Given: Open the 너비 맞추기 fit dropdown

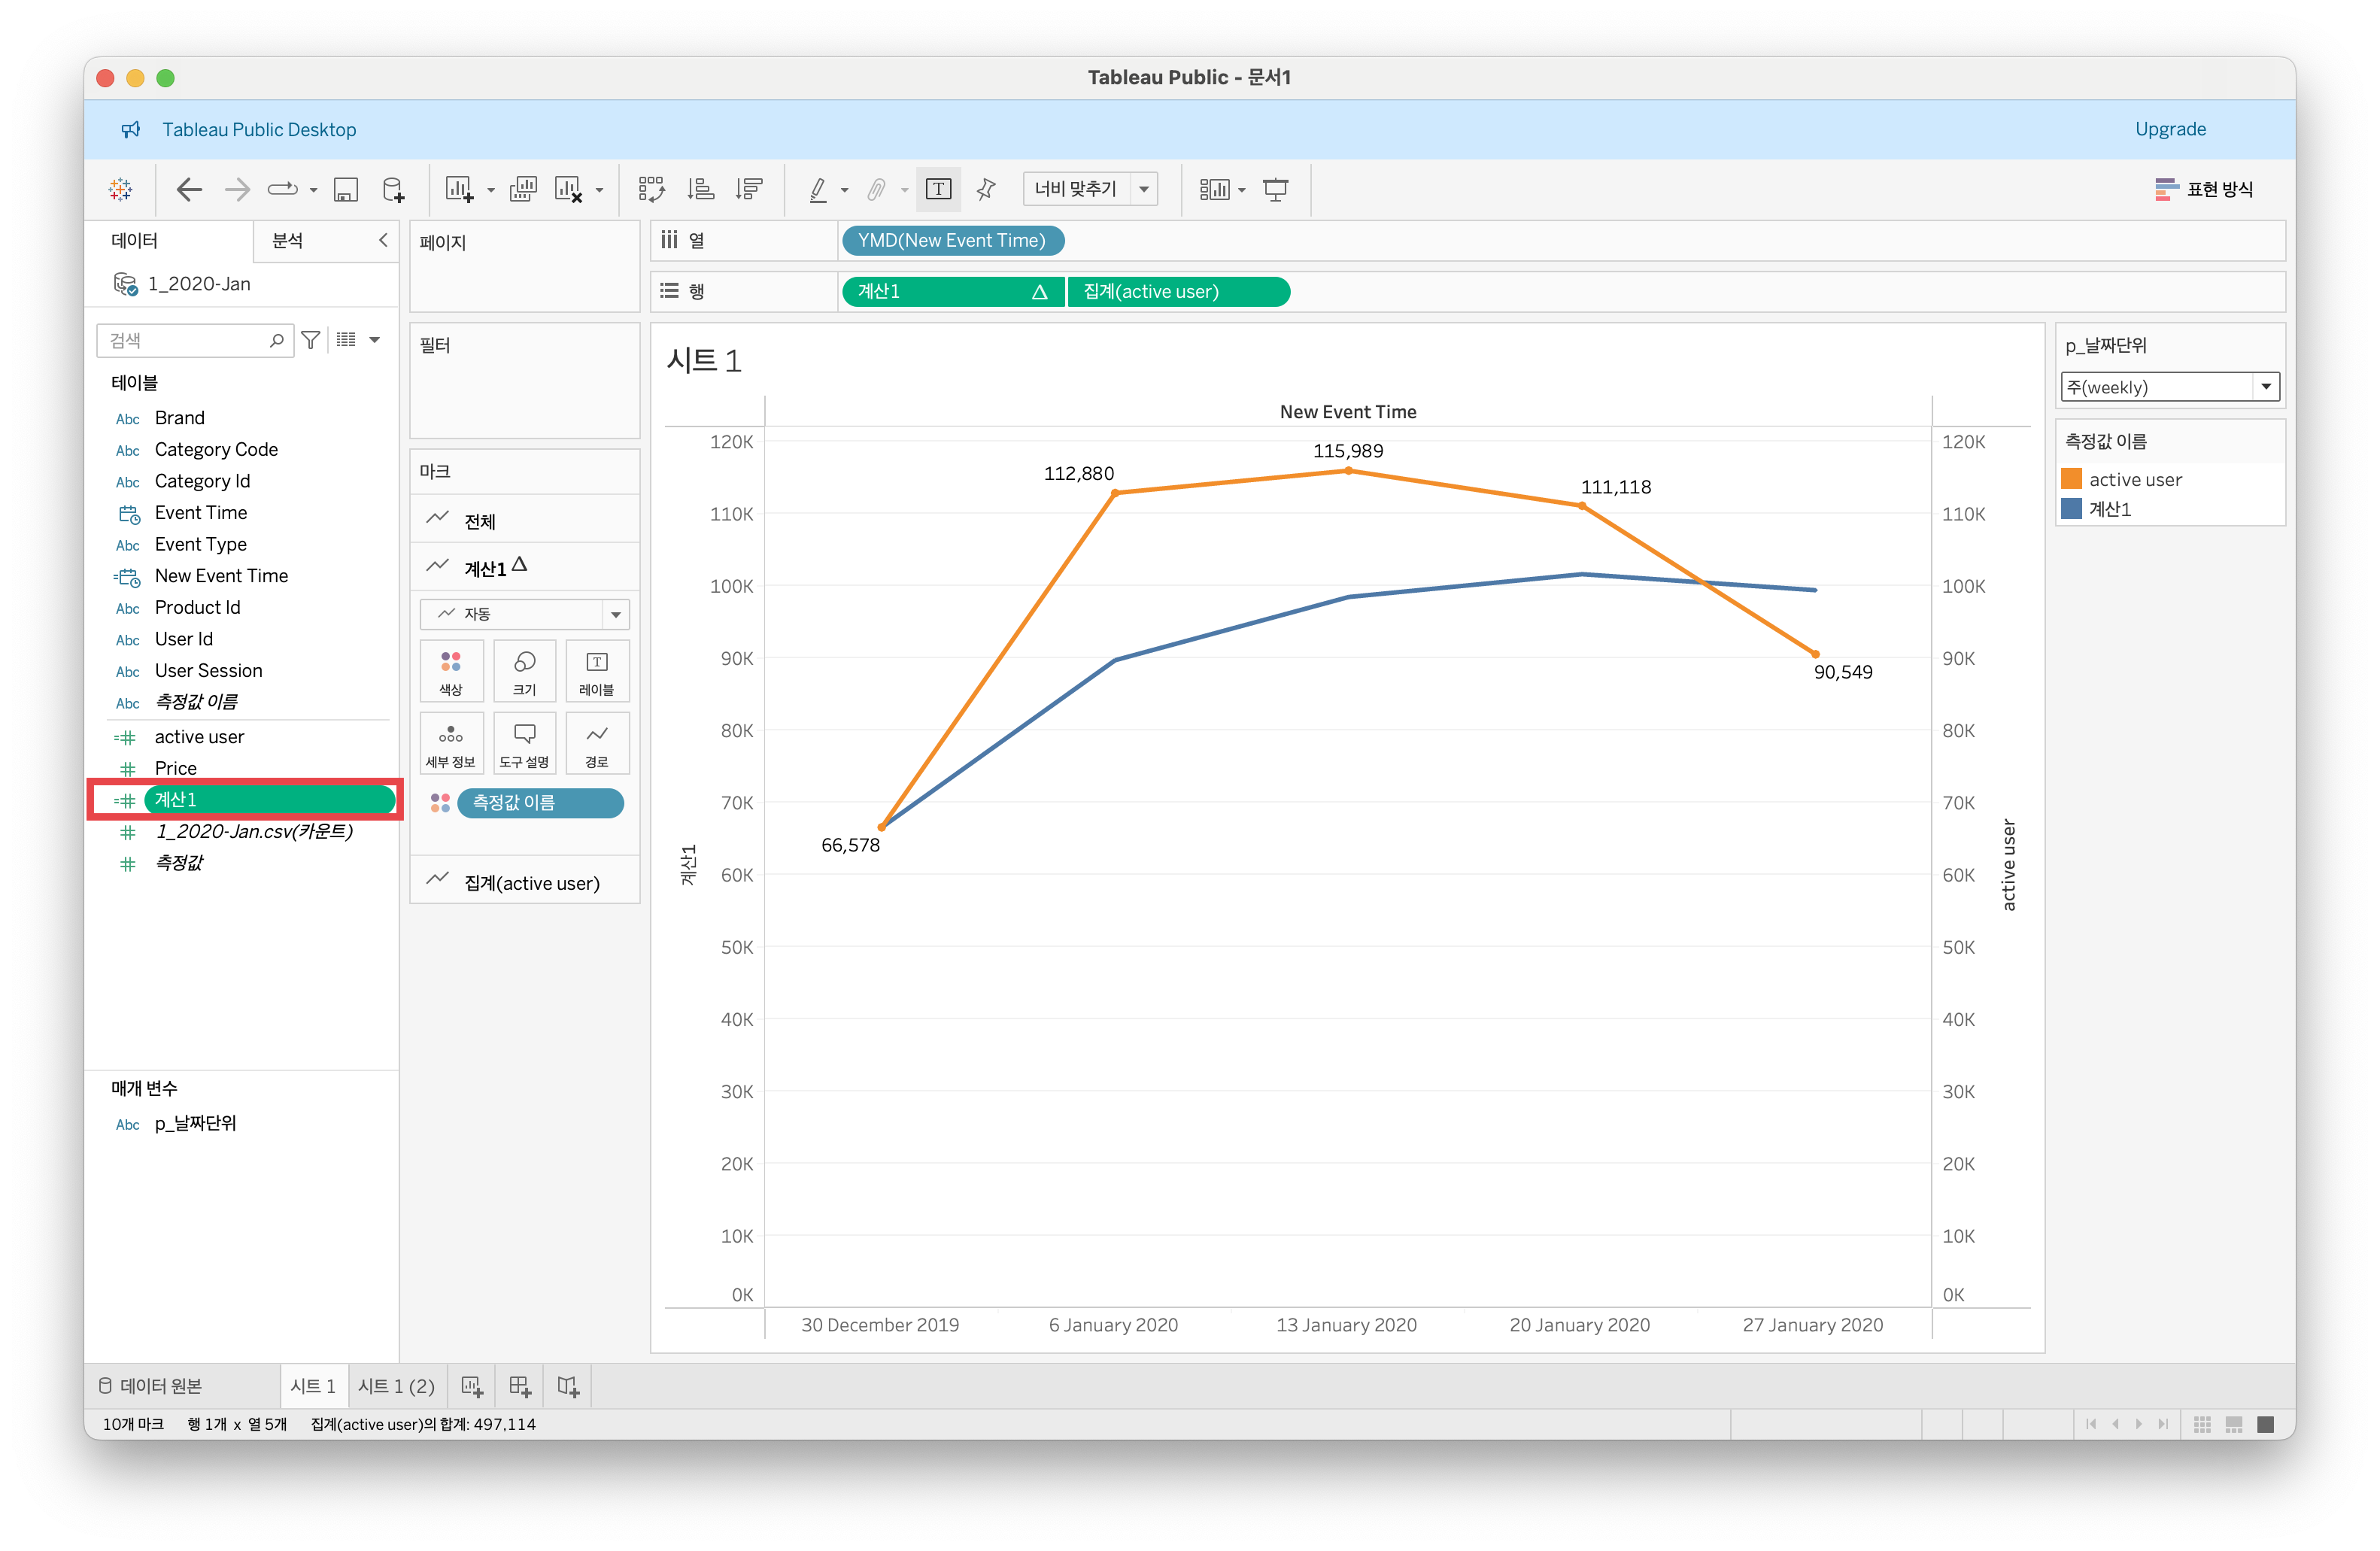Looking at the screenshot, I should (1090, 189).
